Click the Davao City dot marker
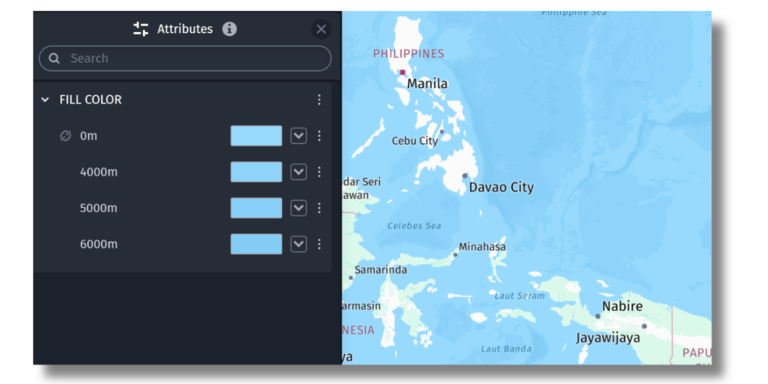 pyautogui.click(x=465, y=175)
